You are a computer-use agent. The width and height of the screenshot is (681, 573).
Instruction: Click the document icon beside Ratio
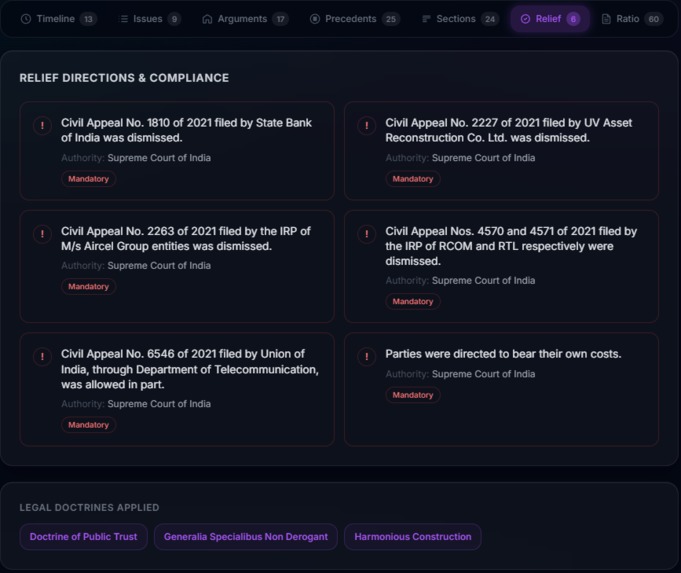click(606, 19)
